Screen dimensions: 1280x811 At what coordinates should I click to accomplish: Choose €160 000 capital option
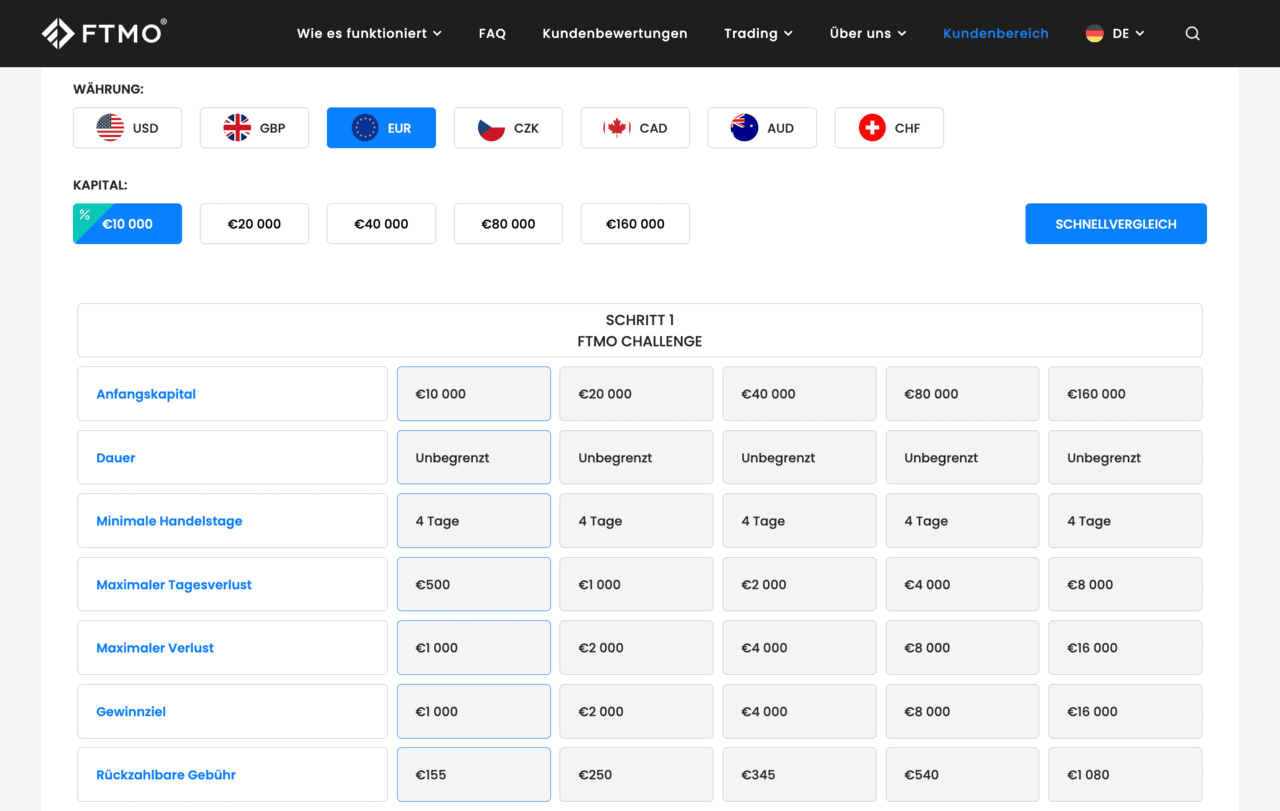[x=635, y=224]
